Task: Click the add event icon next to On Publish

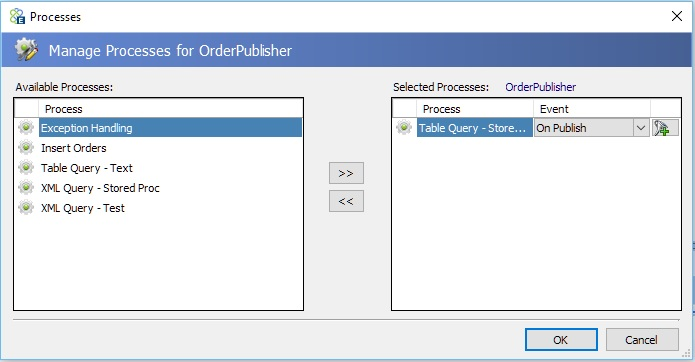Action: 665,128
